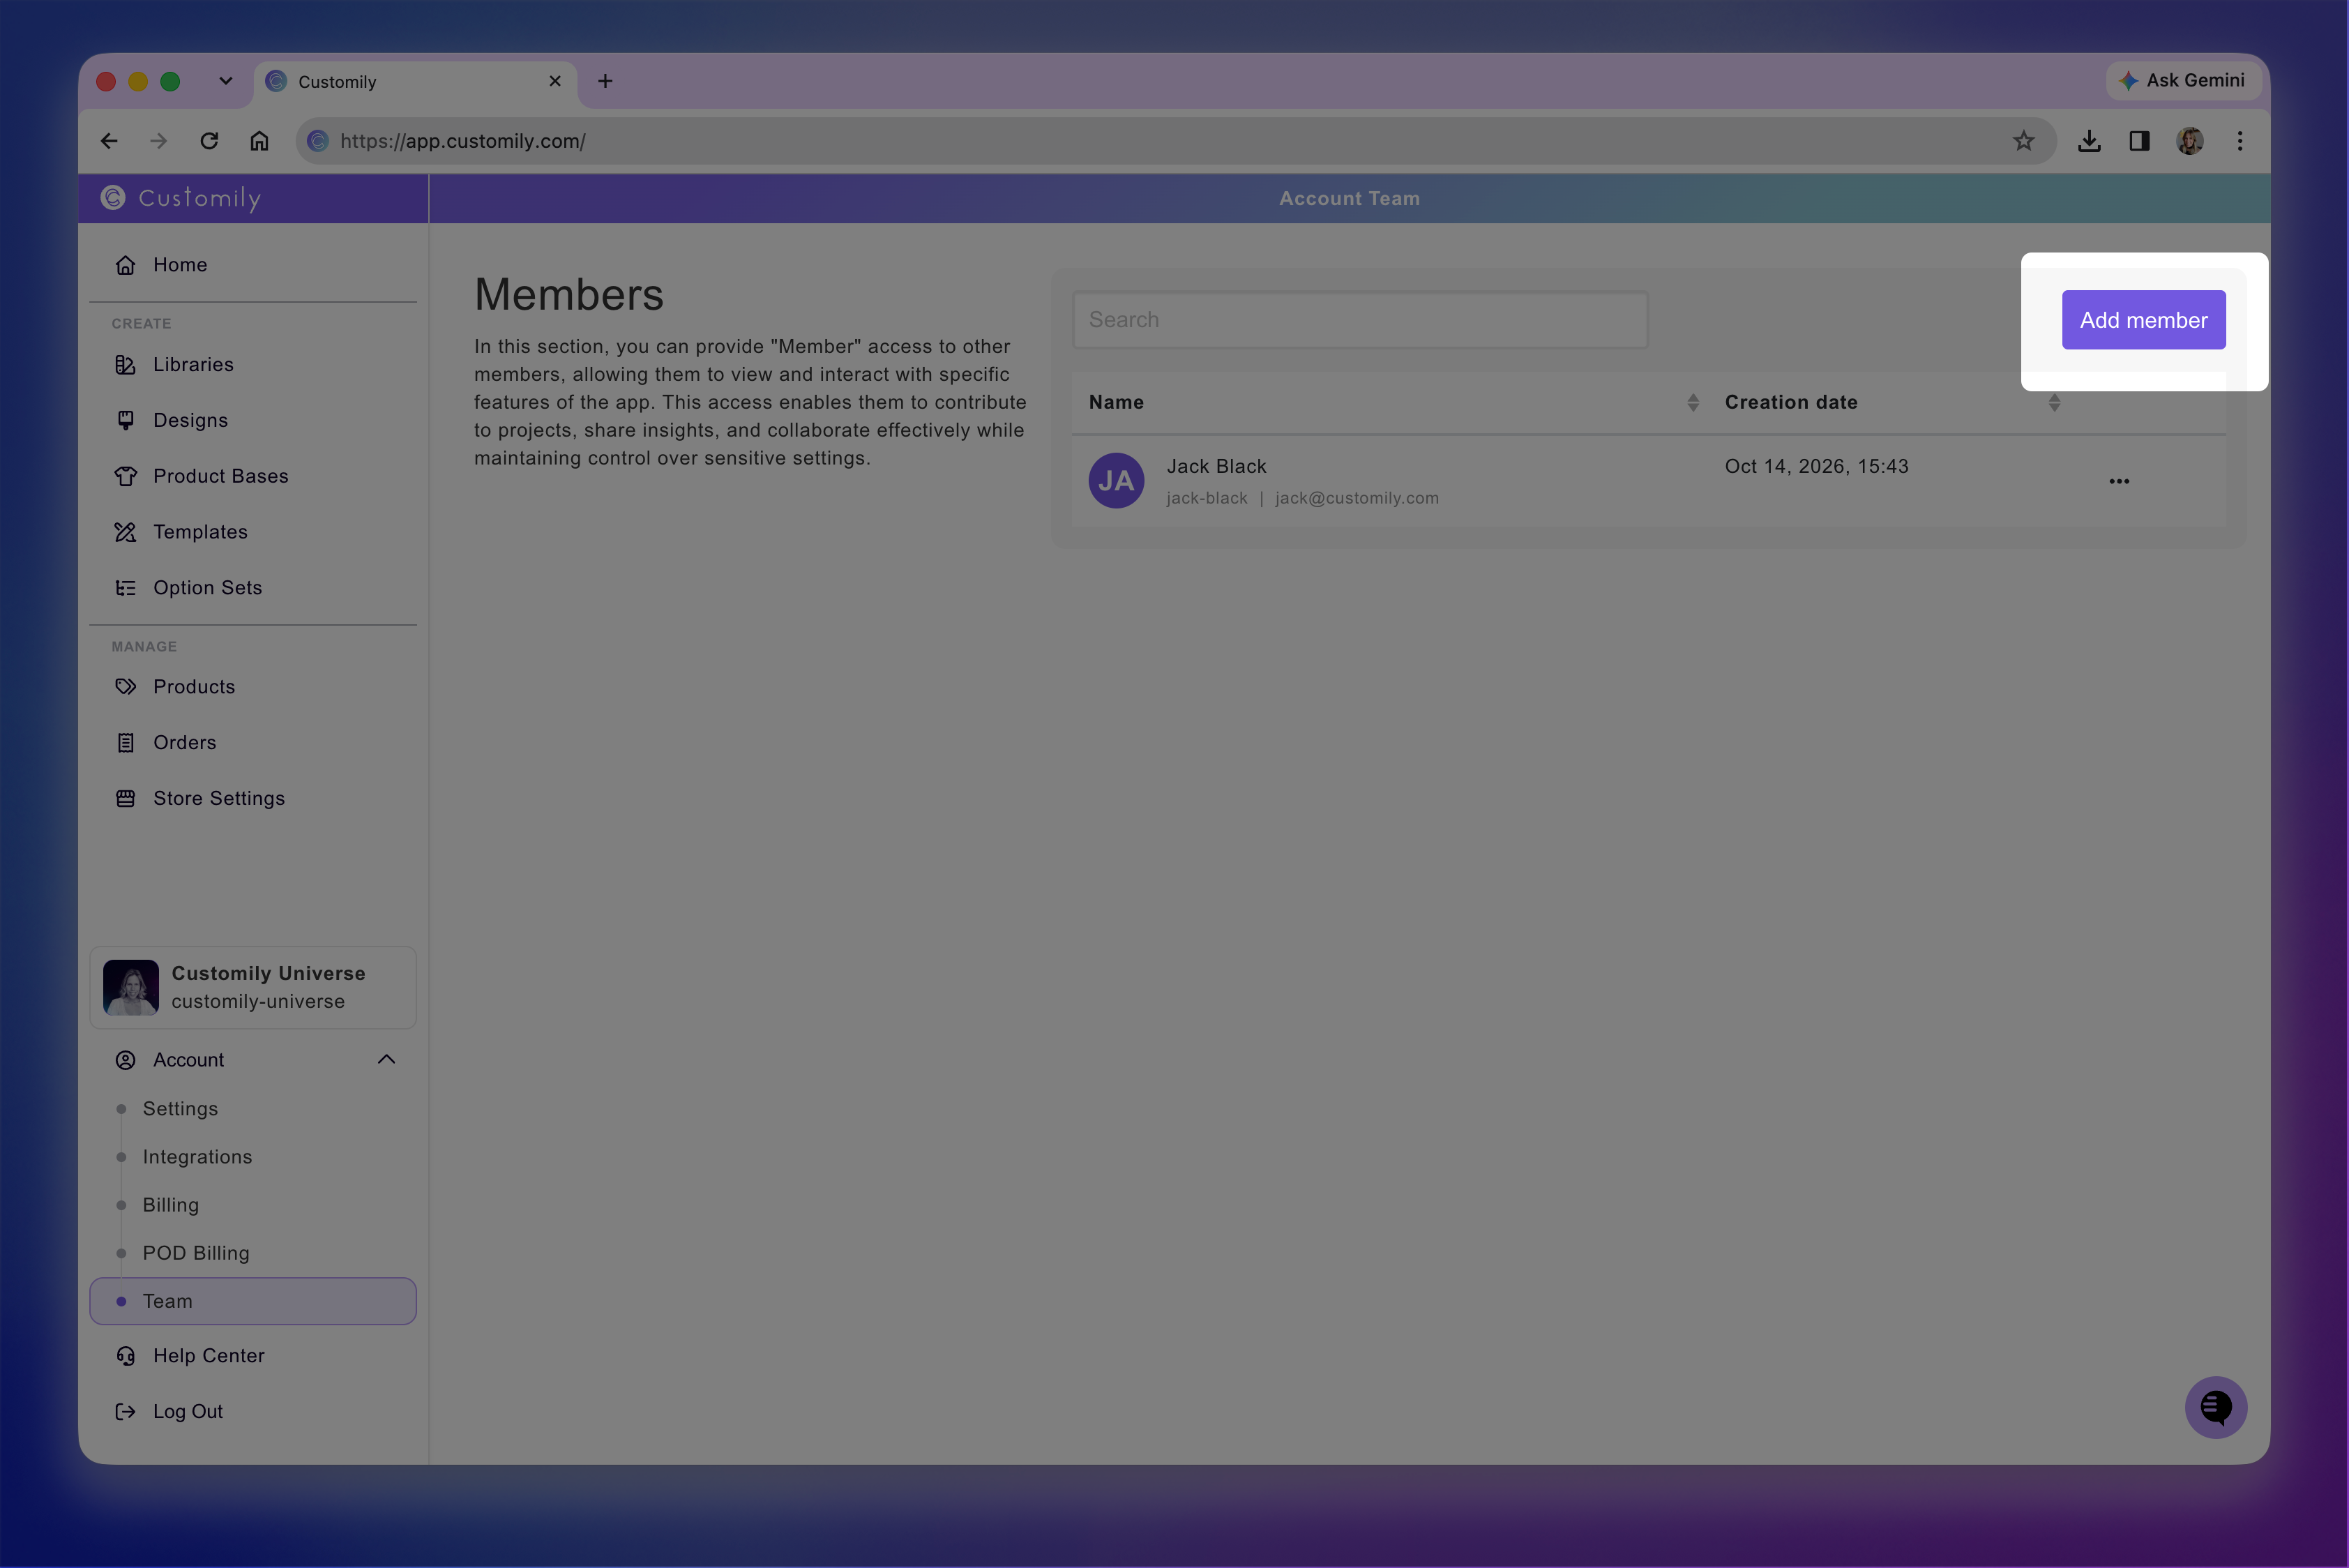Bookmark the page with star icon
Image resolution: width=2349 pixels, height=1568 pixels.
pyautogui.click(x=2023, y=141)
